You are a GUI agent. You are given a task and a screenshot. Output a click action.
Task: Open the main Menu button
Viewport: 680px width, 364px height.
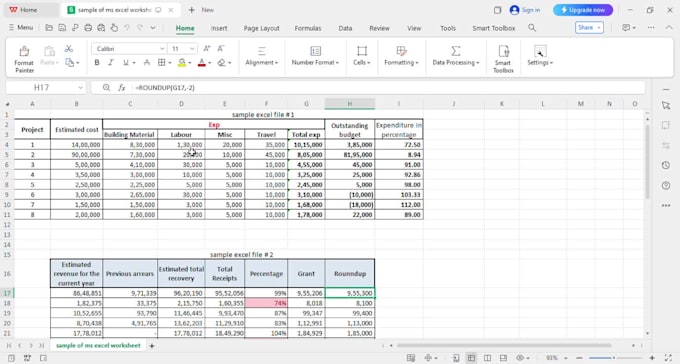click(x=21, y=27)
